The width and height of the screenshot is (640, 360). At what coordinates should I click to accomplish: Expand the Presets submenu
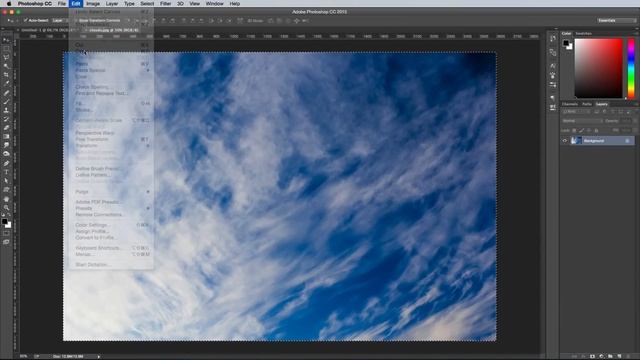coord(112,208)
